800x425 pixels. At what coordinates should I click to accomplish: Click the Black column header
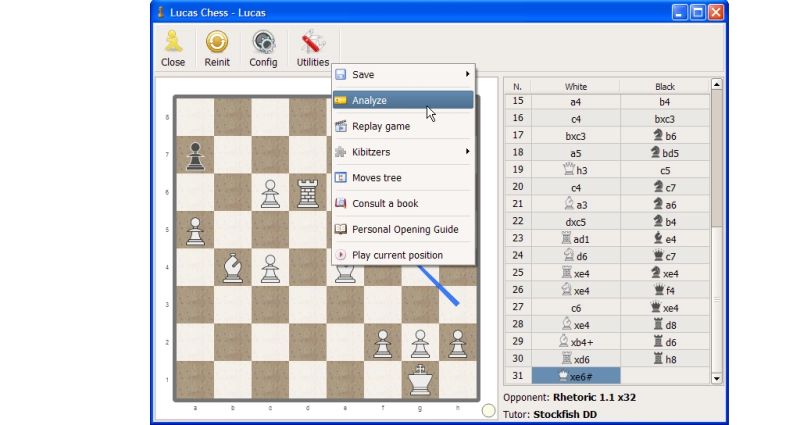(x=665, y=86)
